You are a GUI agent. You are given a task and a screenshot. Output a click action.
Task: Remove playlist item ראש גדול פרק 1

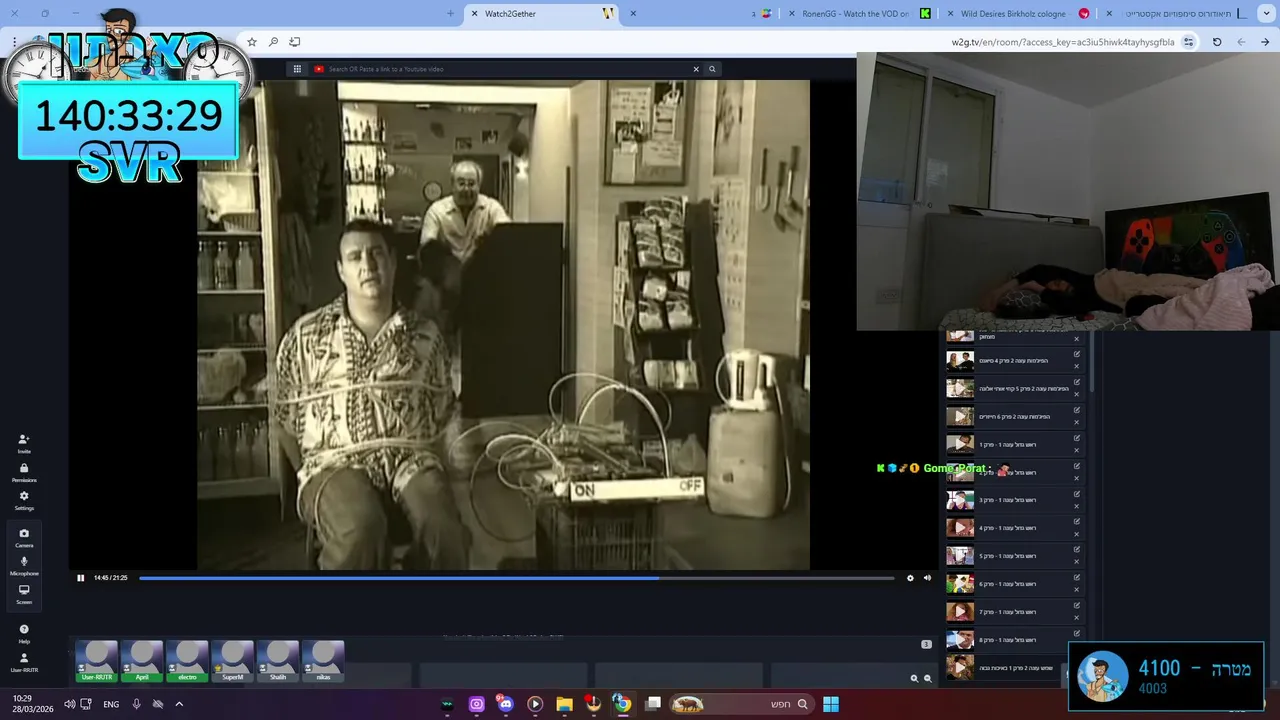pos(1077,450)
